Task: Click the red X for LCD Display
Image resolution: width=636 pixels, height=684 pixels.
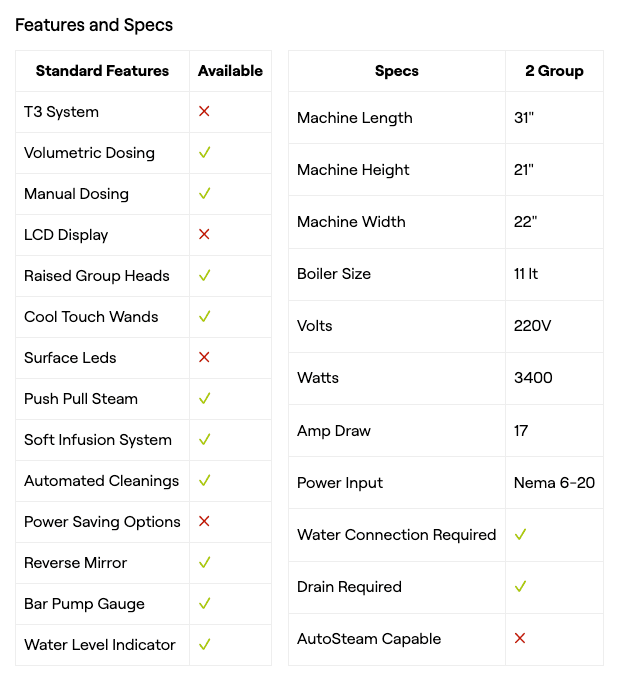Action: pyautogui.click(x=204, y=235)
